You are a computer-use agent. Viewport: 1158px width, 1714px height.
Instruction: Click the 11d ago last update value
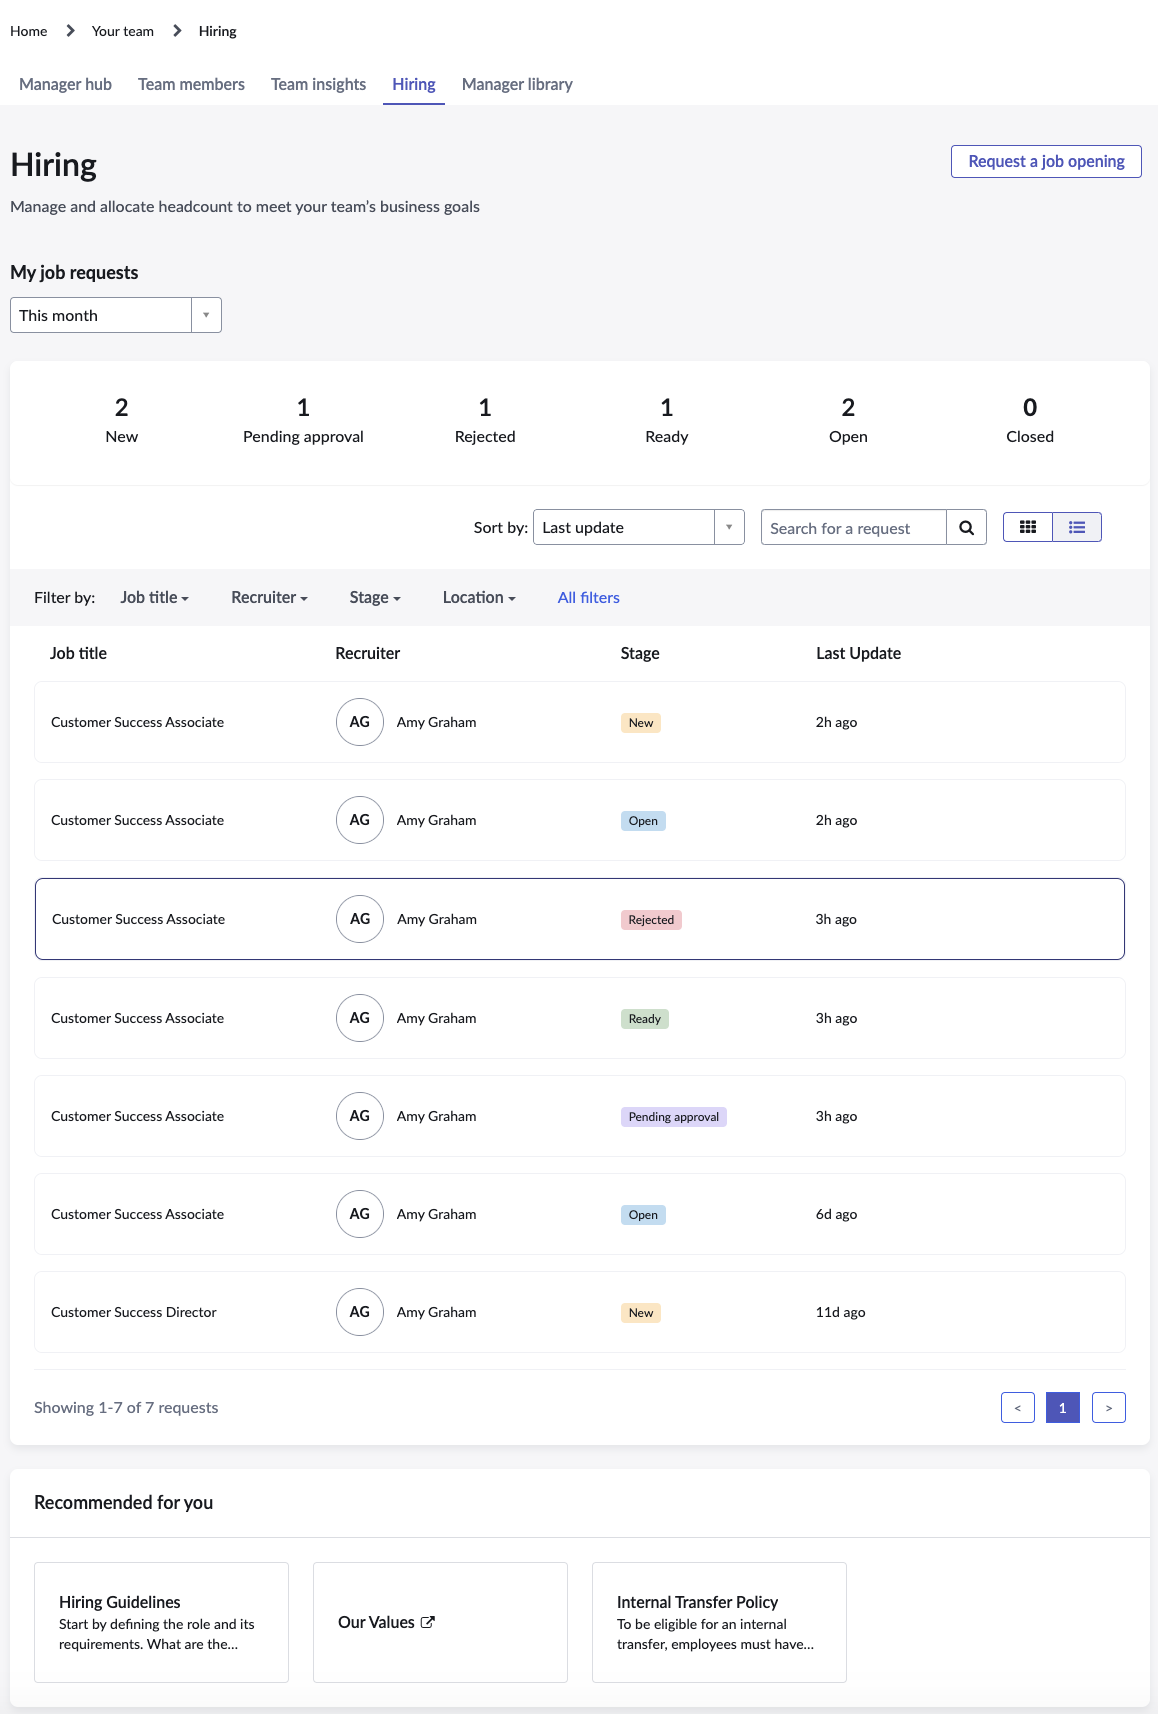pyautogui.click(x=840, y=1312)
